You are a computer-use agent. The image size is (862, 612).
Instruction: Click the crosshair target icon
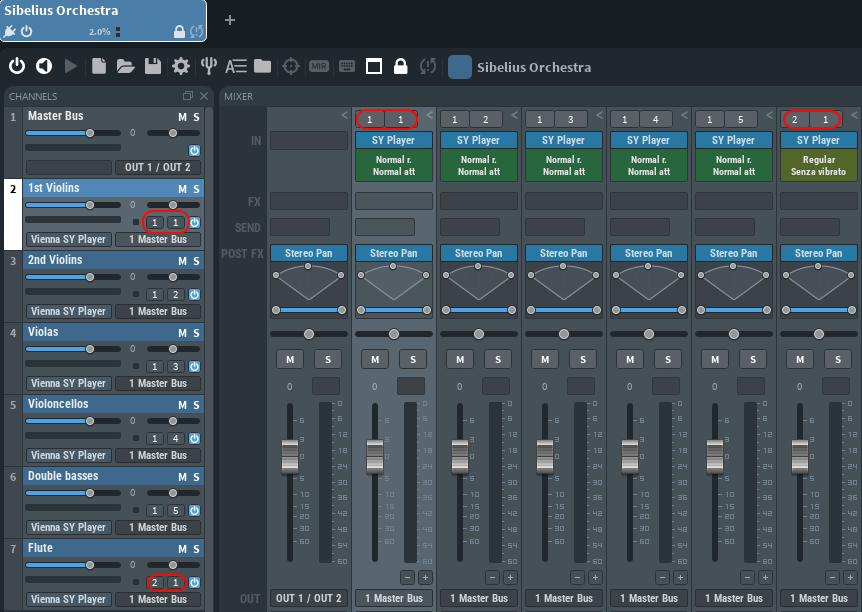click(x=291, y=67)
